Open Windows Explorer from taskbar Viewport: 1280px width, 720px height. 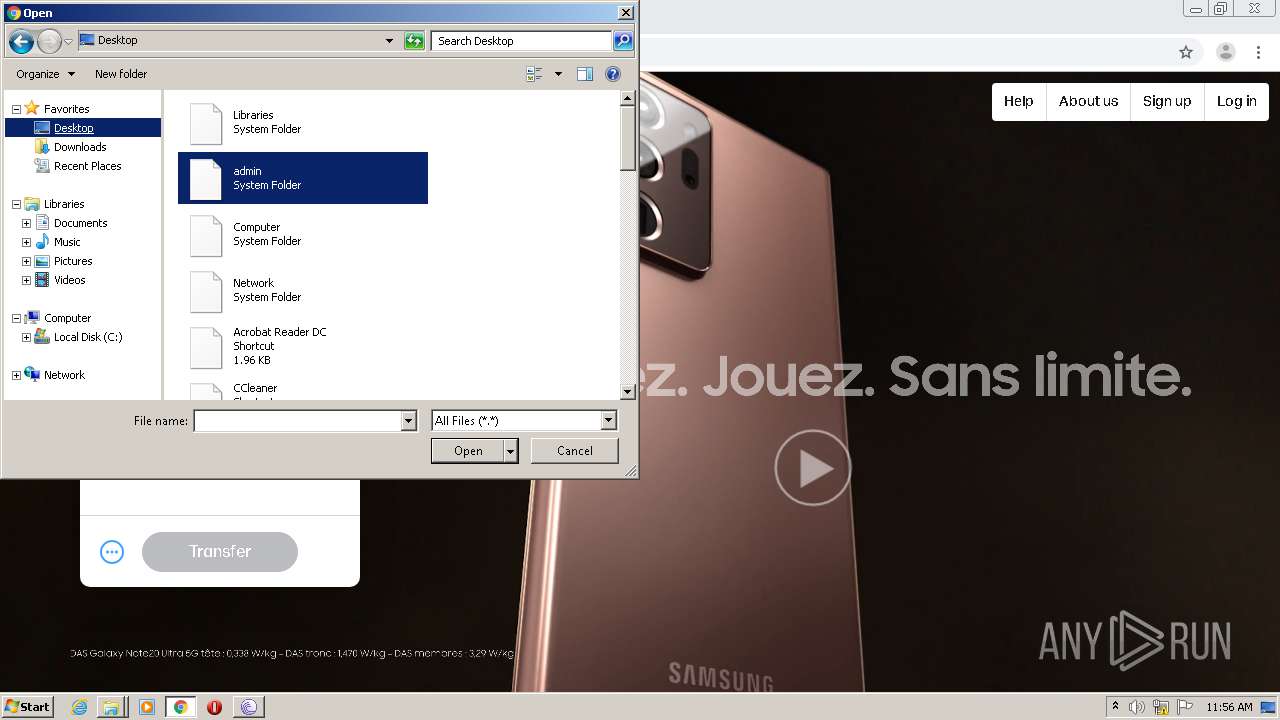(111, 707)
